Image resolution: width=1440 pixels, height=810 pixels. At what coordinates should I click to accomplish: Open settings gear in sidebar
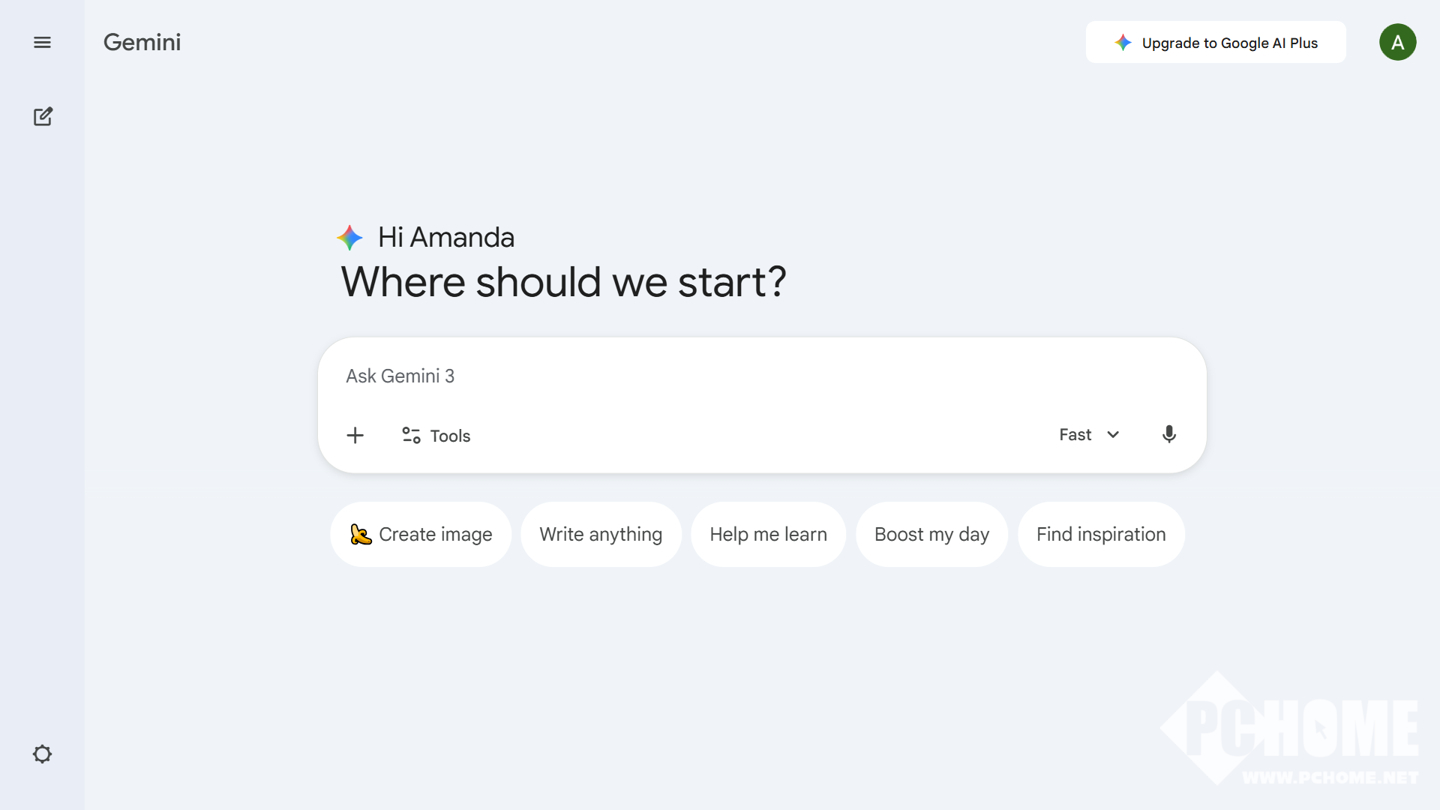(42, 754)
